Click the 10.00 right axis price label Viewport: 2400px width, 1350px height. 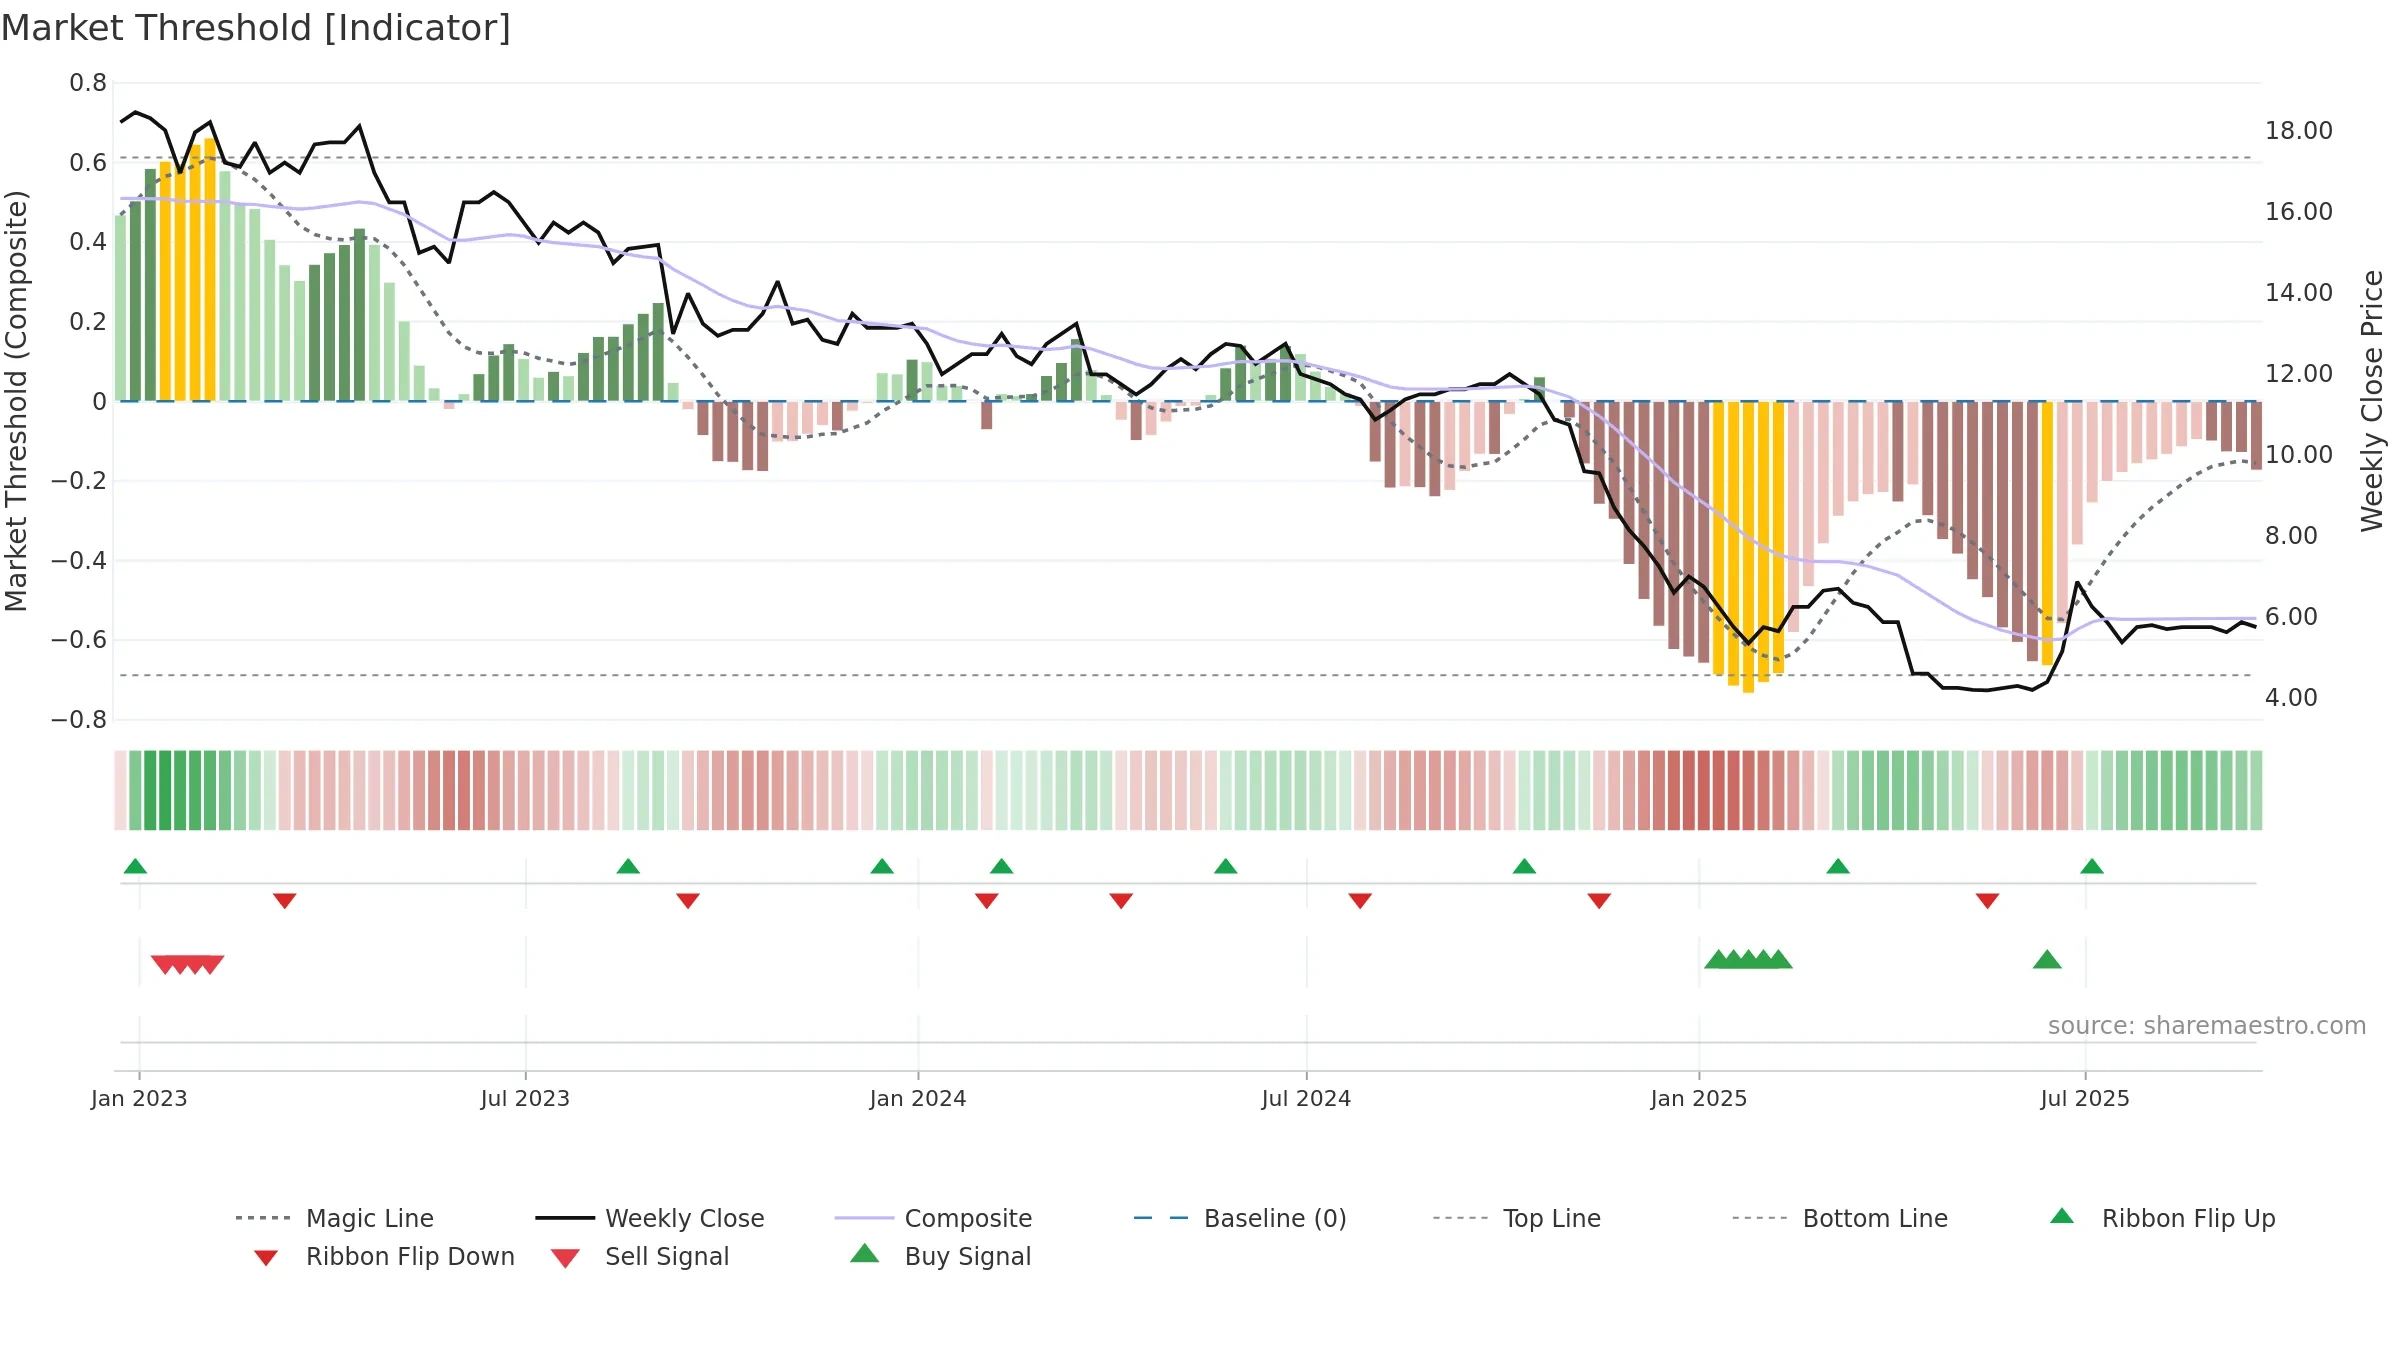coord(2299,454)
